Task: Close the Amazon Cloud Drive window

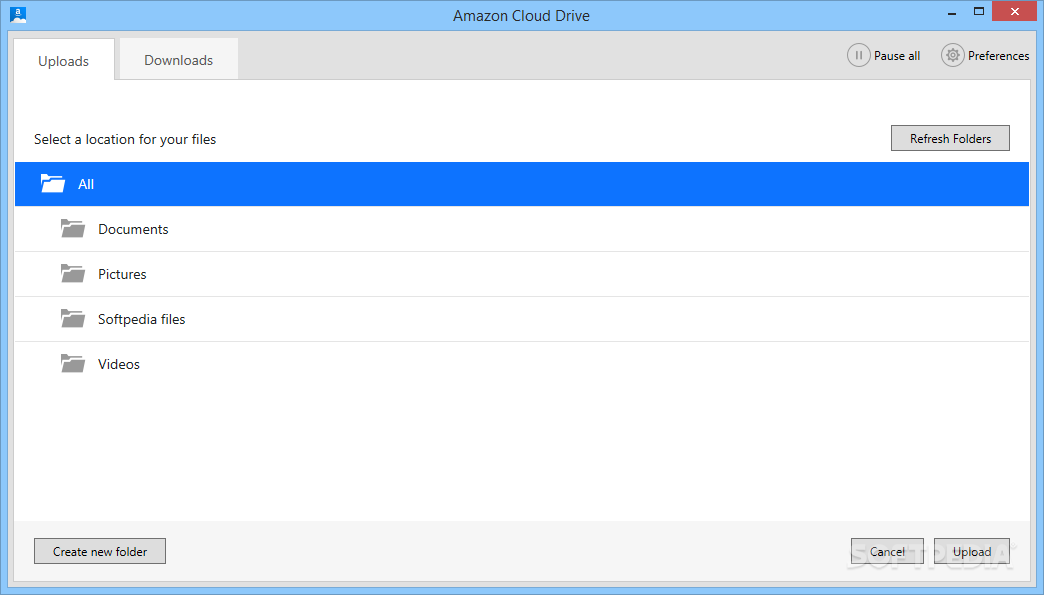Action: coord(1015,11)
